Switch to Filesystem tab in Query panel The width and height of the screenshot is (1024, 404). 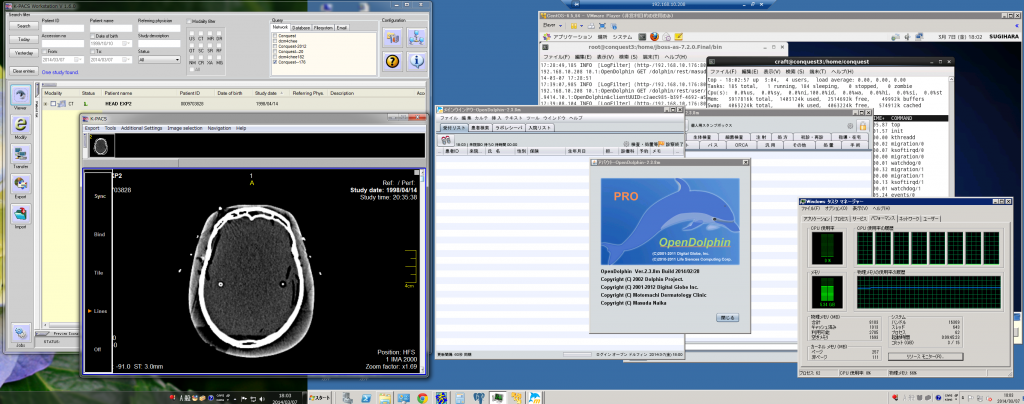pos(323,28)
